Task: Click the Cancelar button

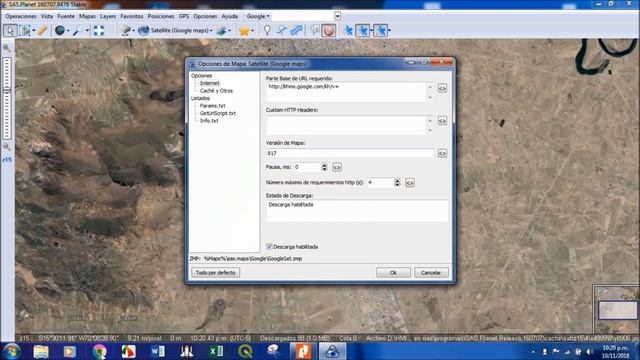Action: [431, 272]
